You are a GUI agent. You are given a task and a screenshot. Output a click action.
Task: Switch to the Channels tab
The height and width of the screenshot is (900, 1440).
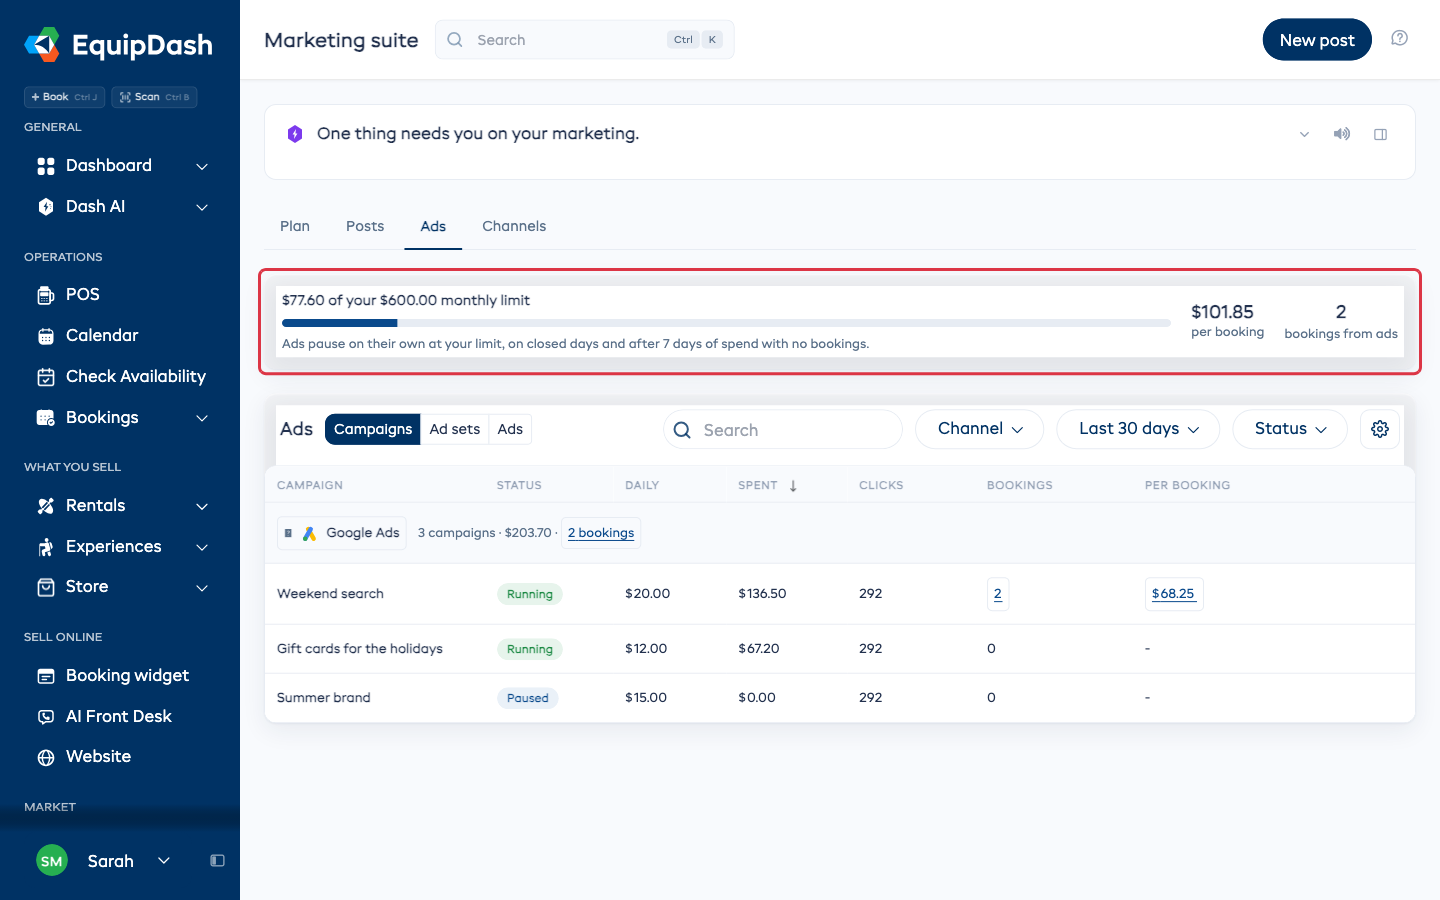(x=514, y=226)
